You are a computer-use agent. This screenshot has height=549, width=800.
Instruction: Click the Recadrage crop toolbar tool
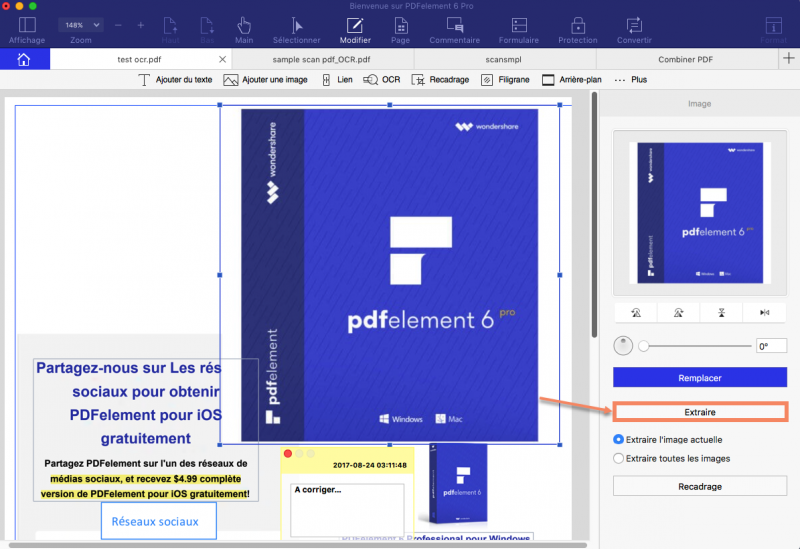(440, 80)
